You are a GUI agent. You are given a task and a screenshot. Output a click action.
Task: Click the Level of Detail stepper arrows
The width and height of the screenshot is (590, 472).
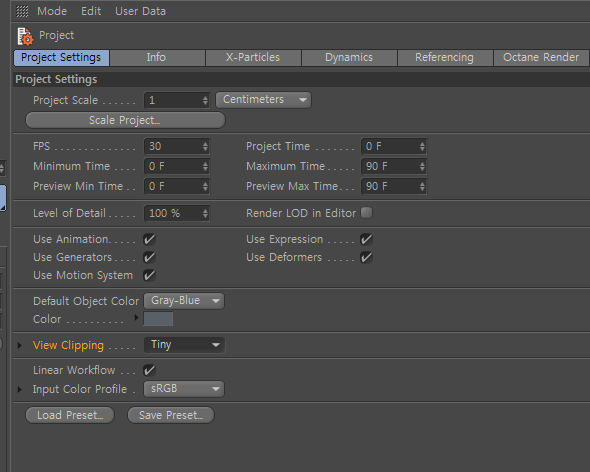[205, 213]
